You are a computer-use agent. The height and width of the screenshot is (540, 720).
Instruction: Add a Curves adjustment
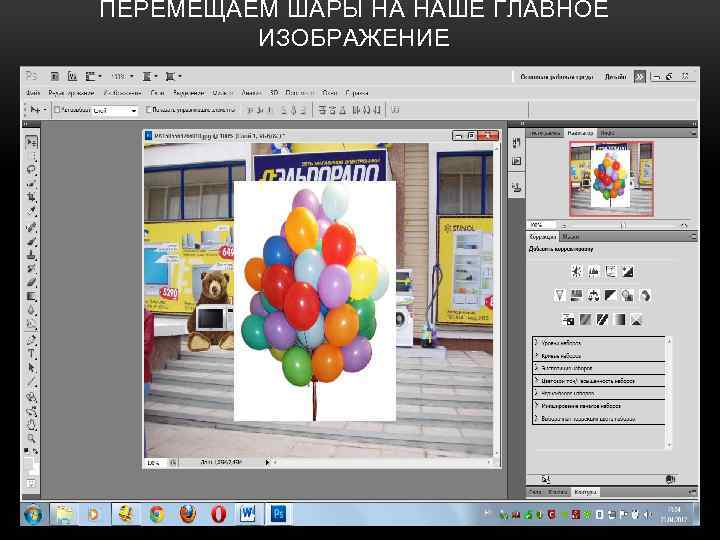tap(610, 272)
